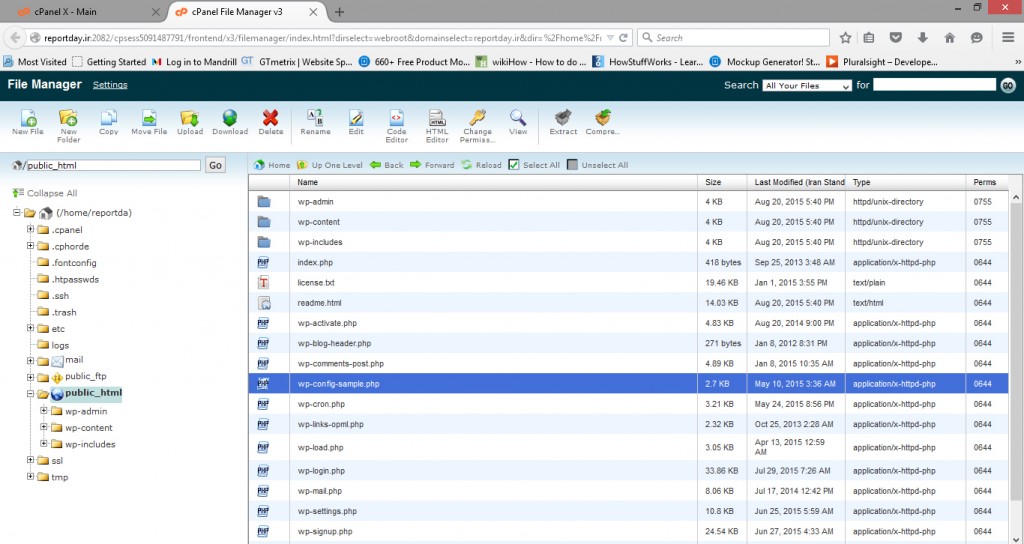Screen dimensions: 1024x544
Task: Expand the .cpanel folder node
Action: (31, 230)
